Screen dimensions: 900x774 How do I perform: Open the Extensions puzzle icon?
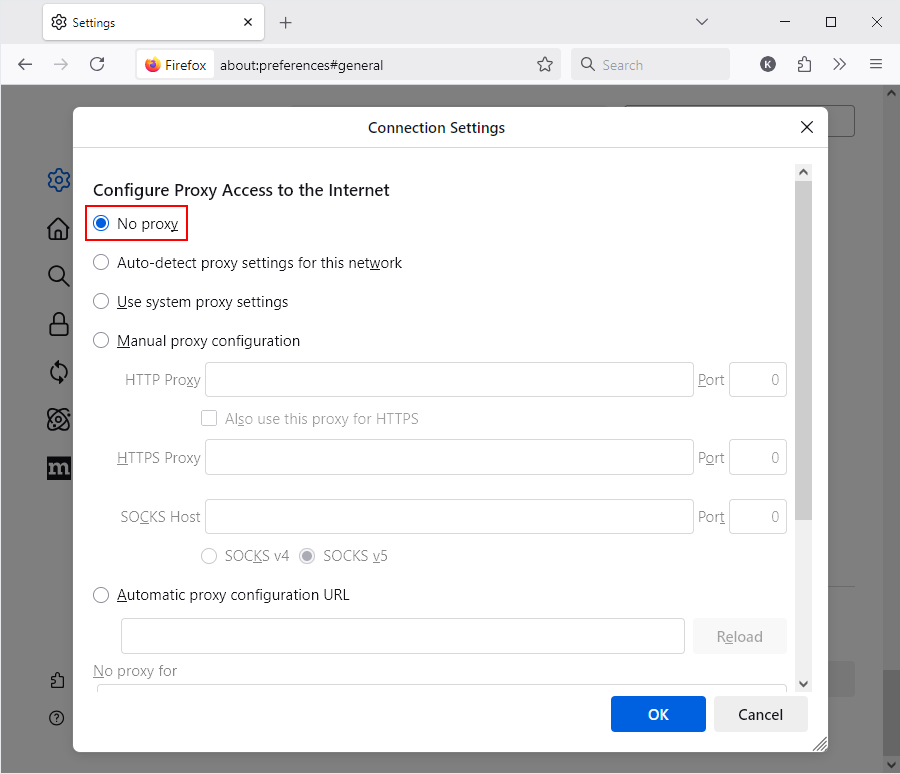pos(804,64)
